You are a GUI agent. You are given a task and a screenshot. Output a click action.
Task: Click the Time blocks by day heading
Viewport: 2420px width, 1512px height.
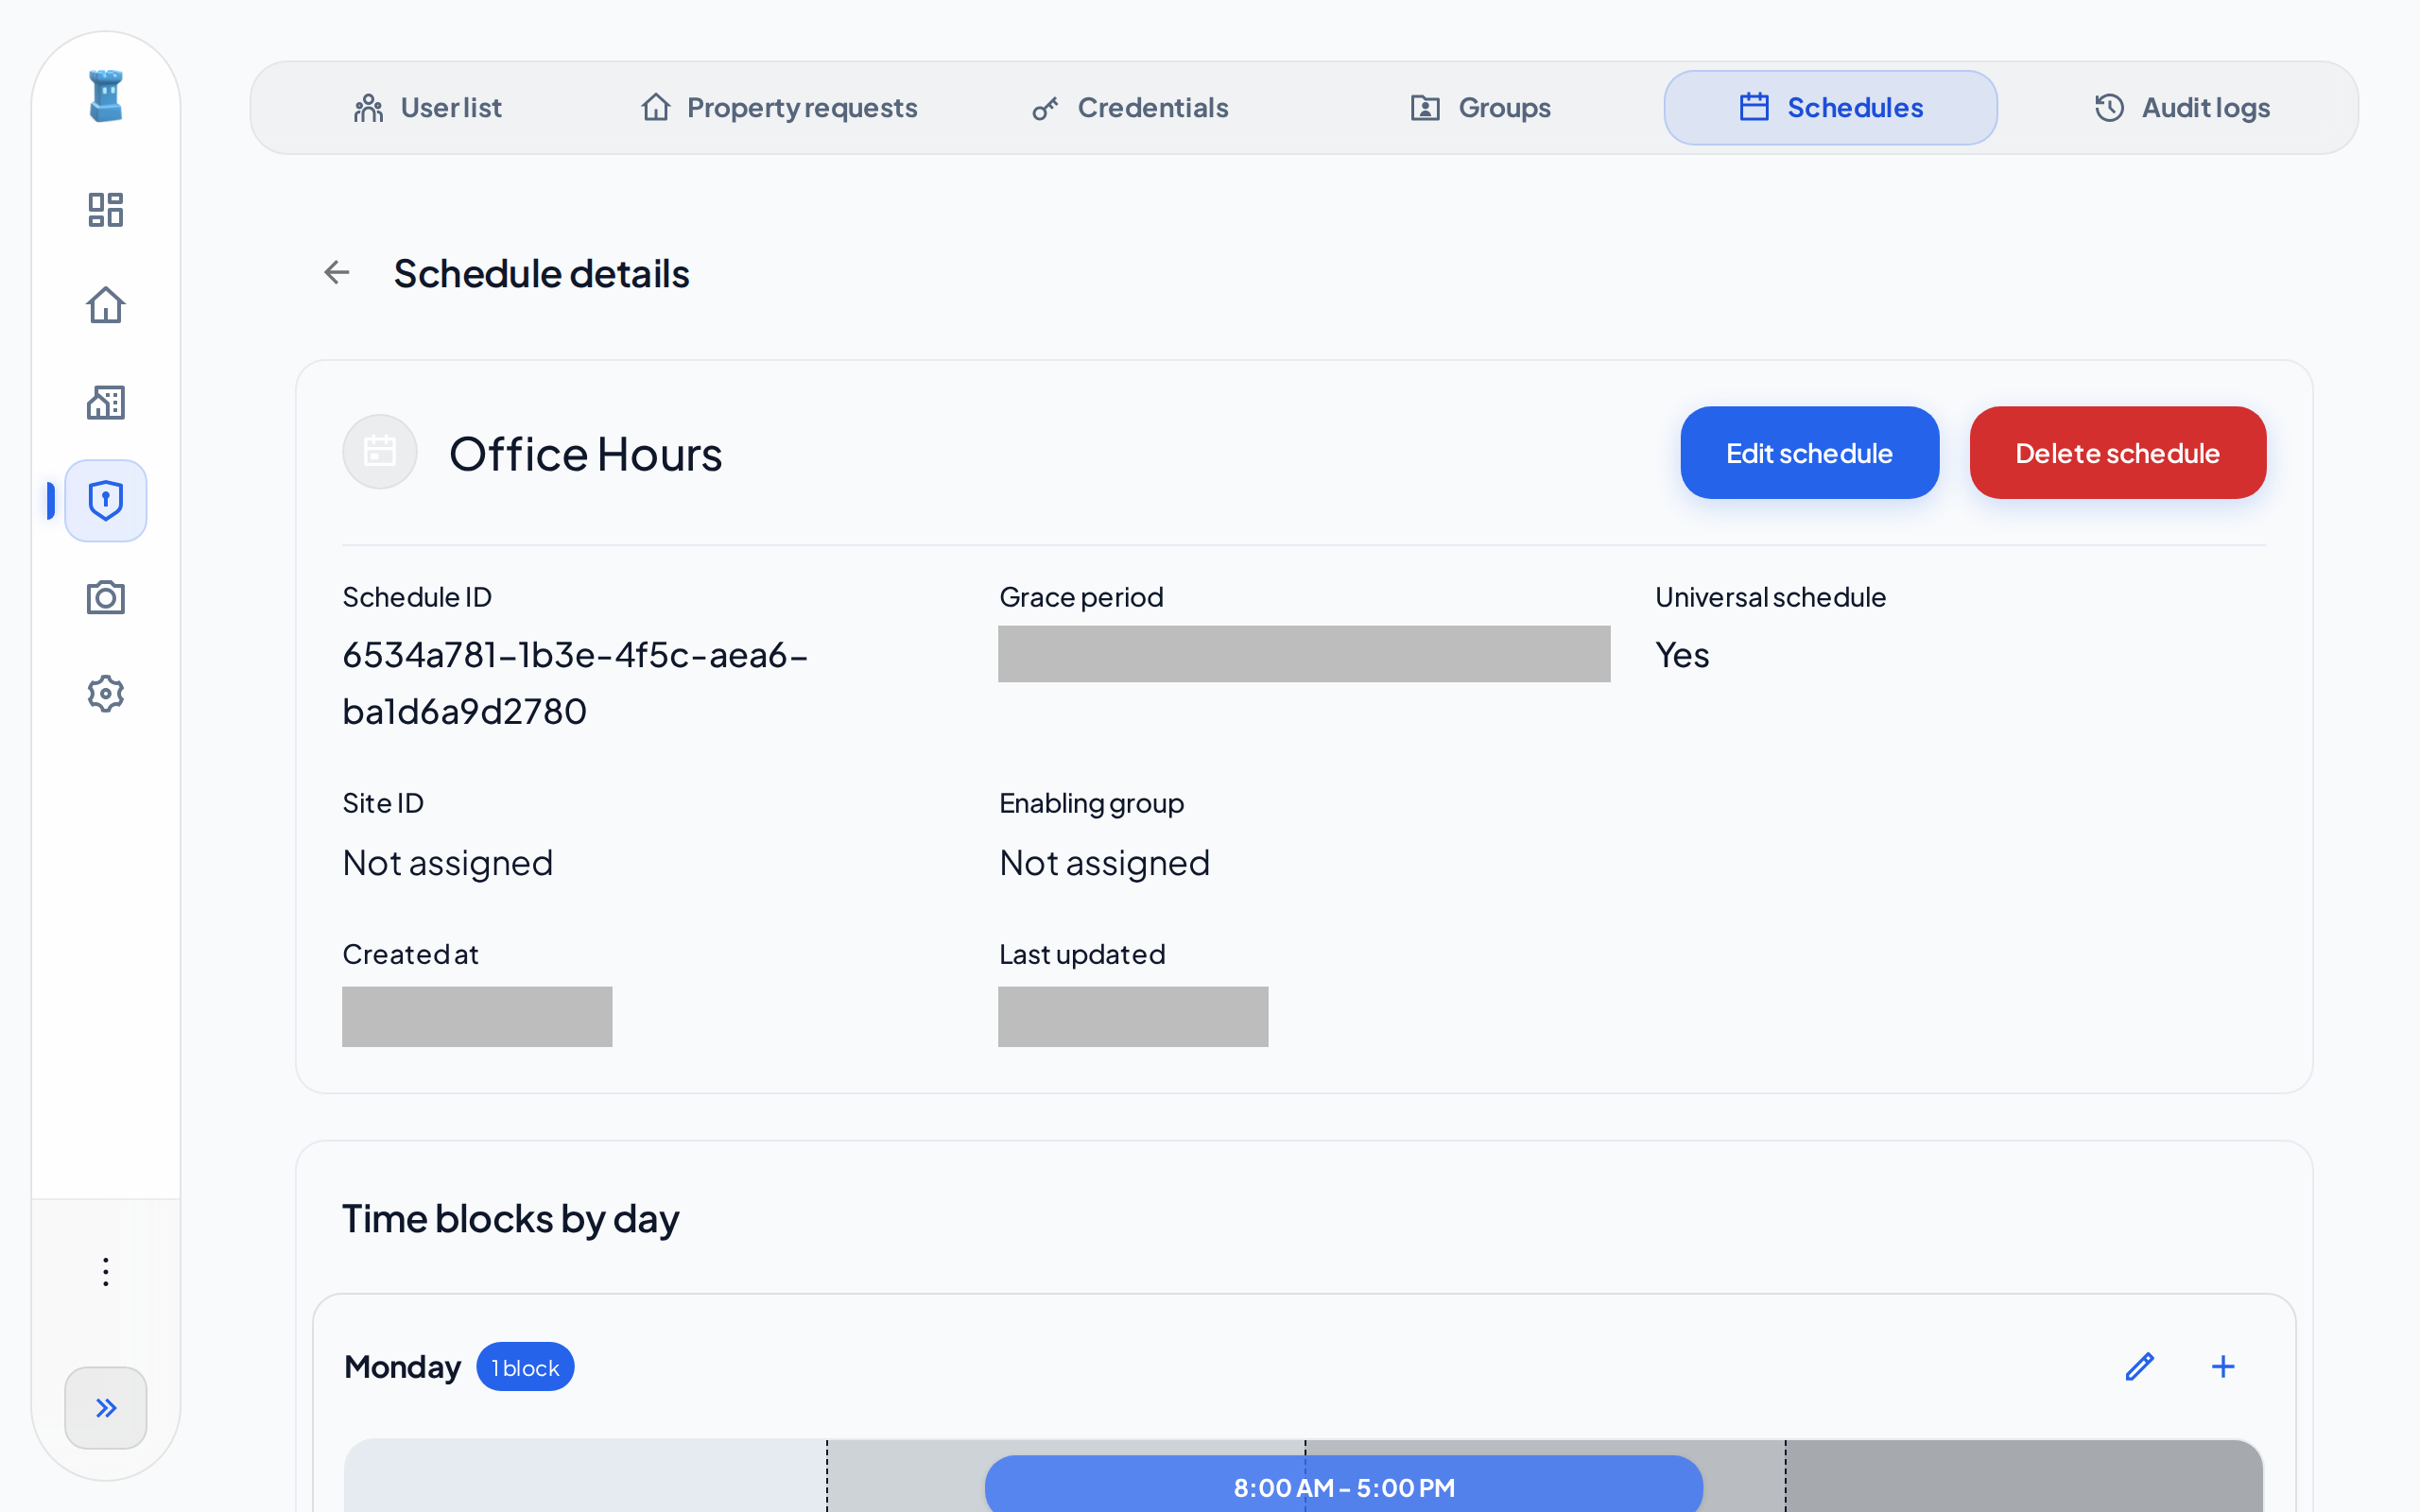[511, 1219]
